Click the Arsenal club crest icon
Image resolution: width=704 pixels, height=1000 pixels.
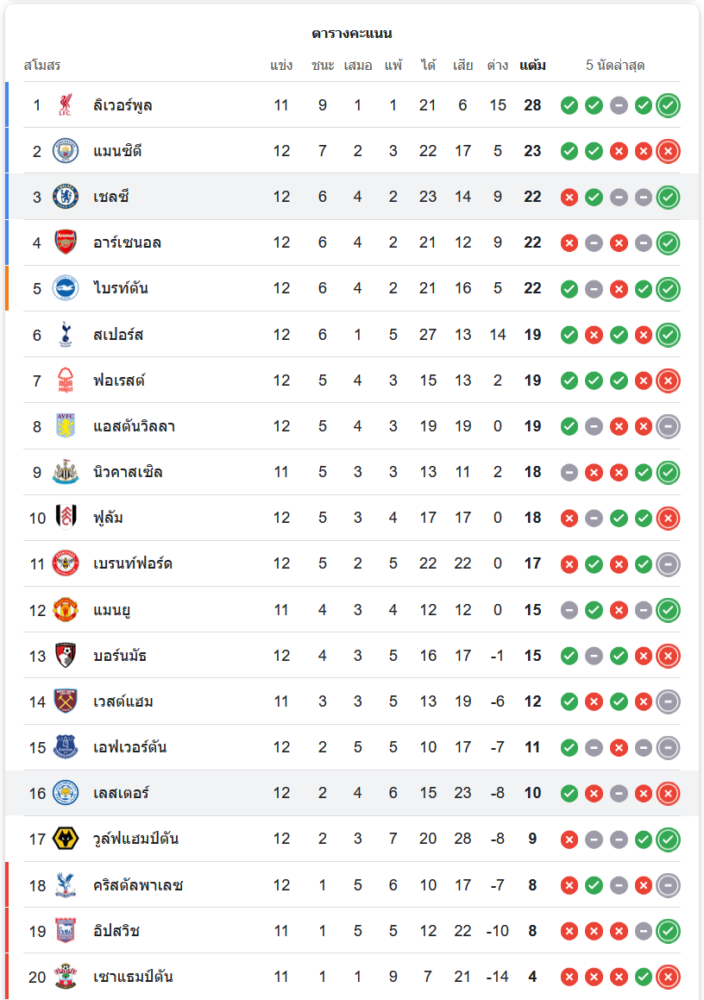65,243
